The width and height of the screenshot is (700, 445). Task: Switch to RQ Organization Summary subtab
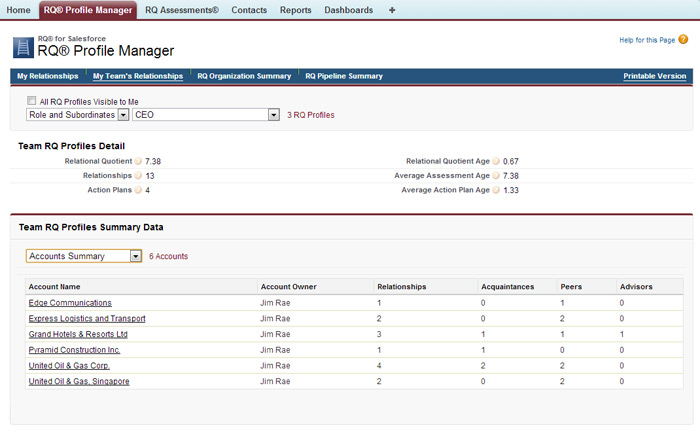tap(244, 76)
